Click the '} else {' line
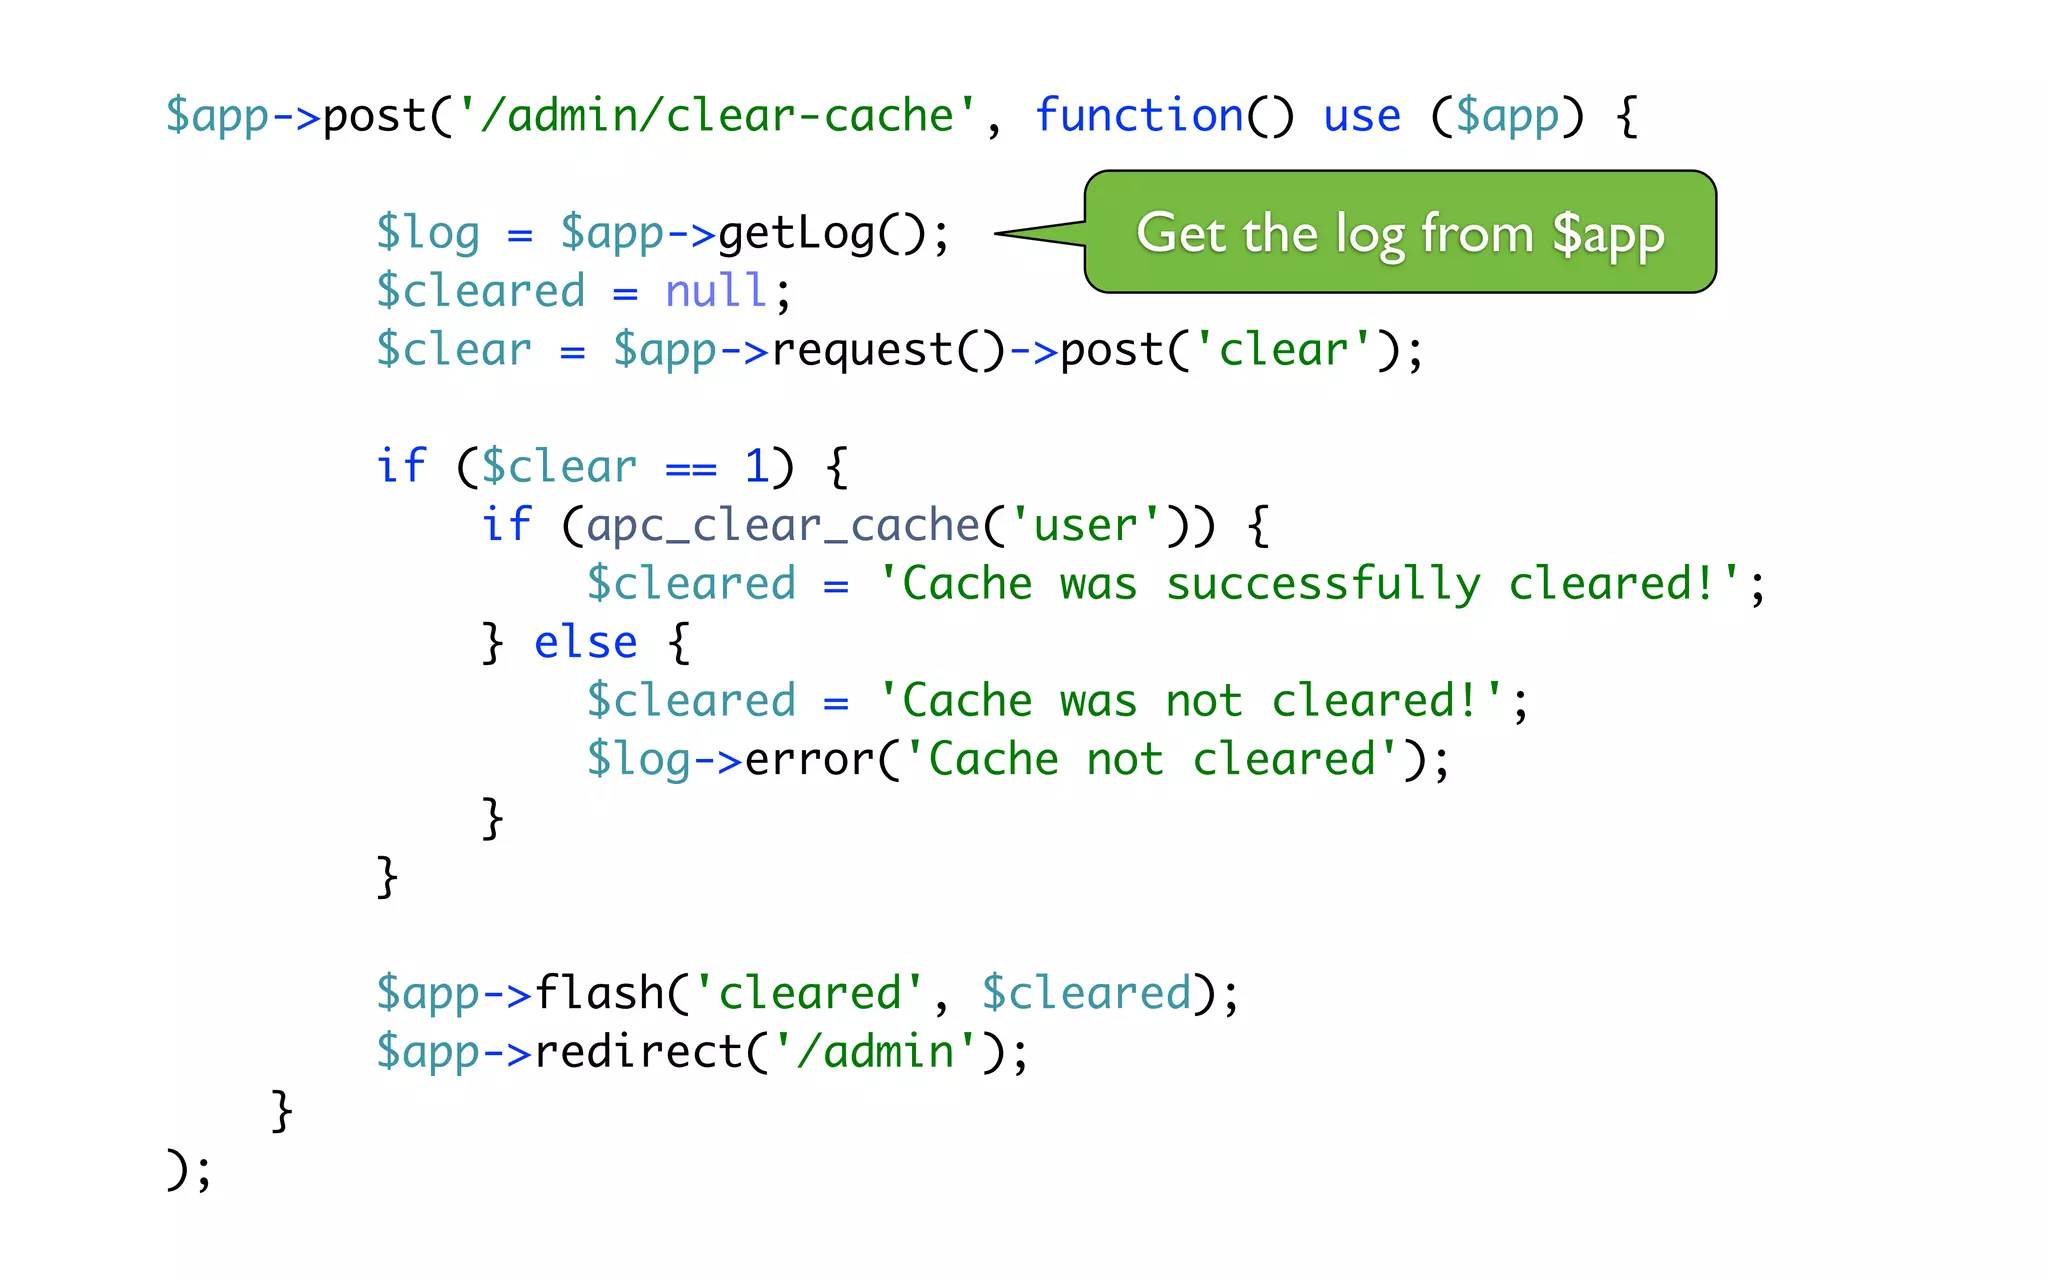2048x1280 pixels. pyautogui.click(x=587, y=643)
